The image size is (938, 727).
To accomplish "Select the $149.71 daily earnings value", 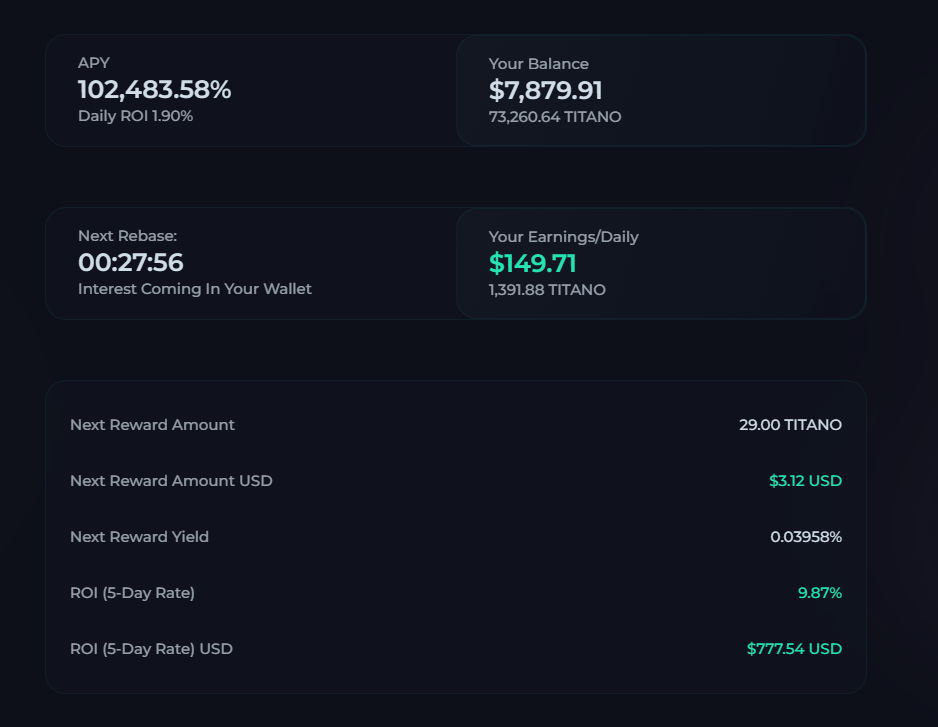I will pos(532,263).
